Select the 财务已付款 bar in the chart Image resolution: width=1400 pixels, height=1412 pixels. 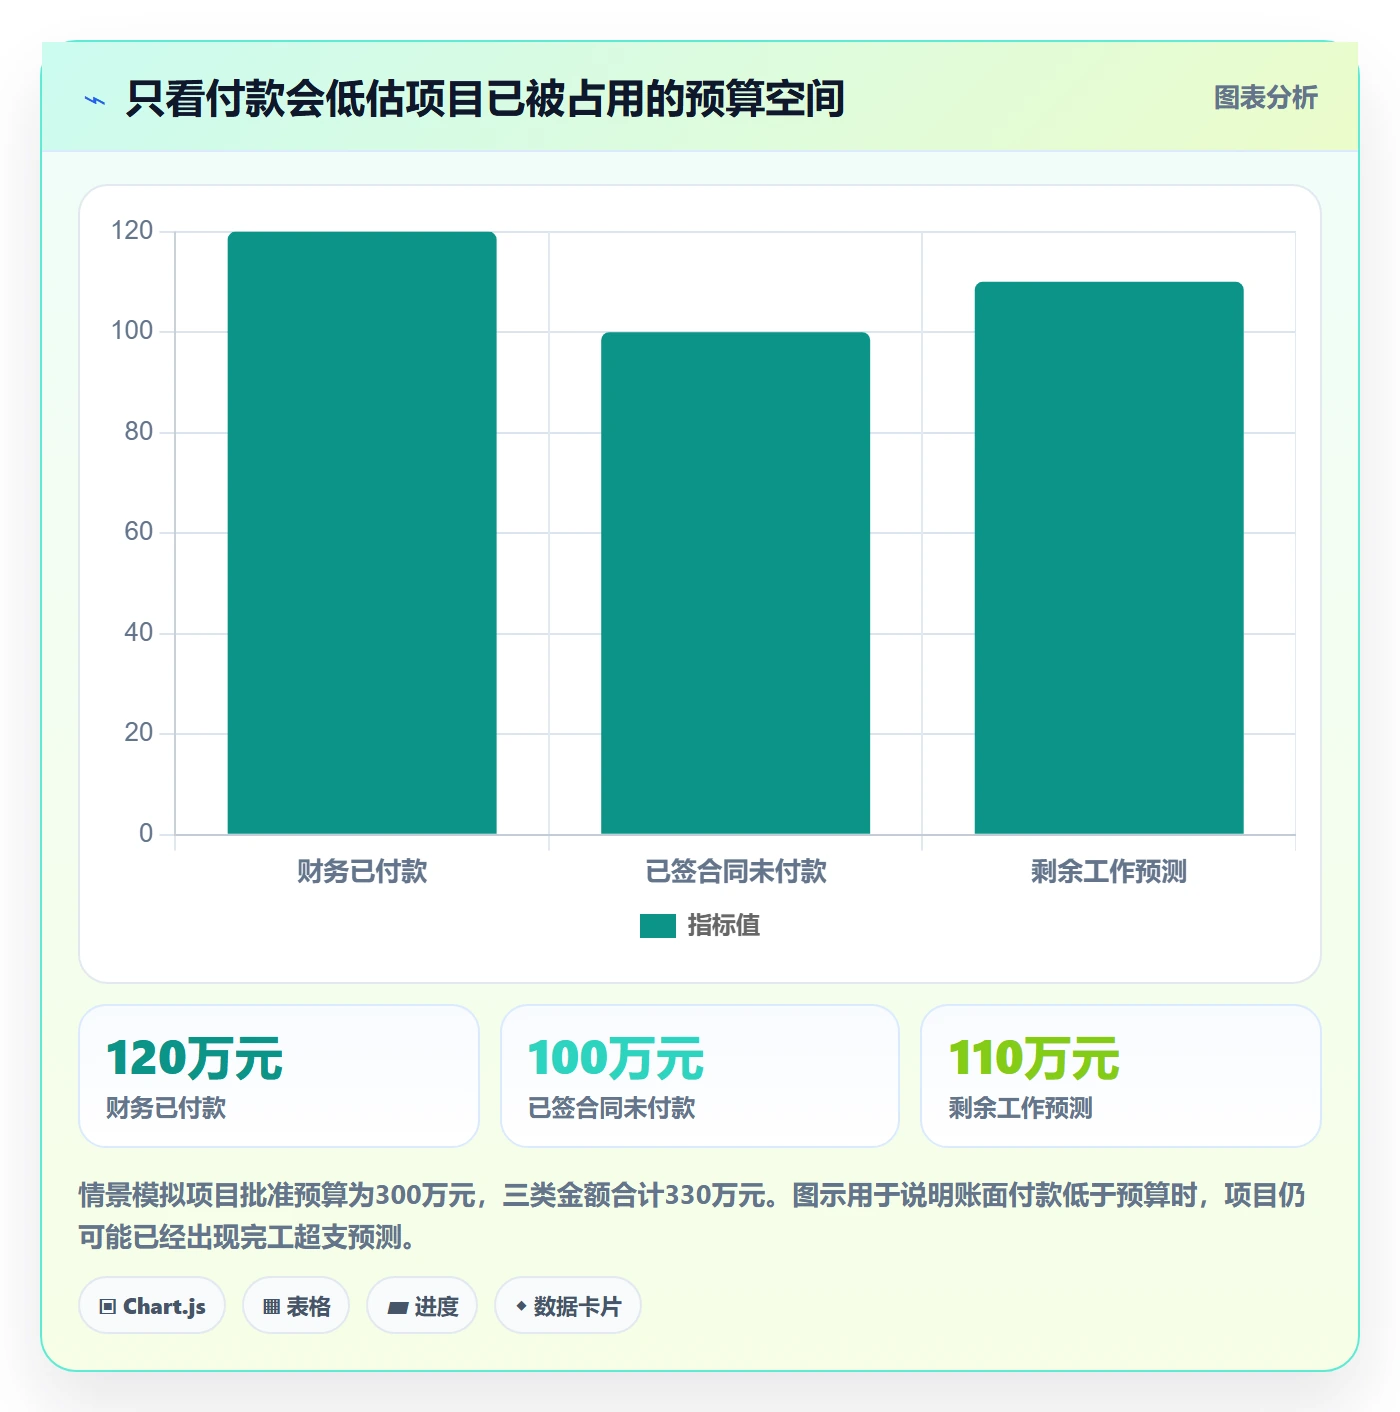362,533
